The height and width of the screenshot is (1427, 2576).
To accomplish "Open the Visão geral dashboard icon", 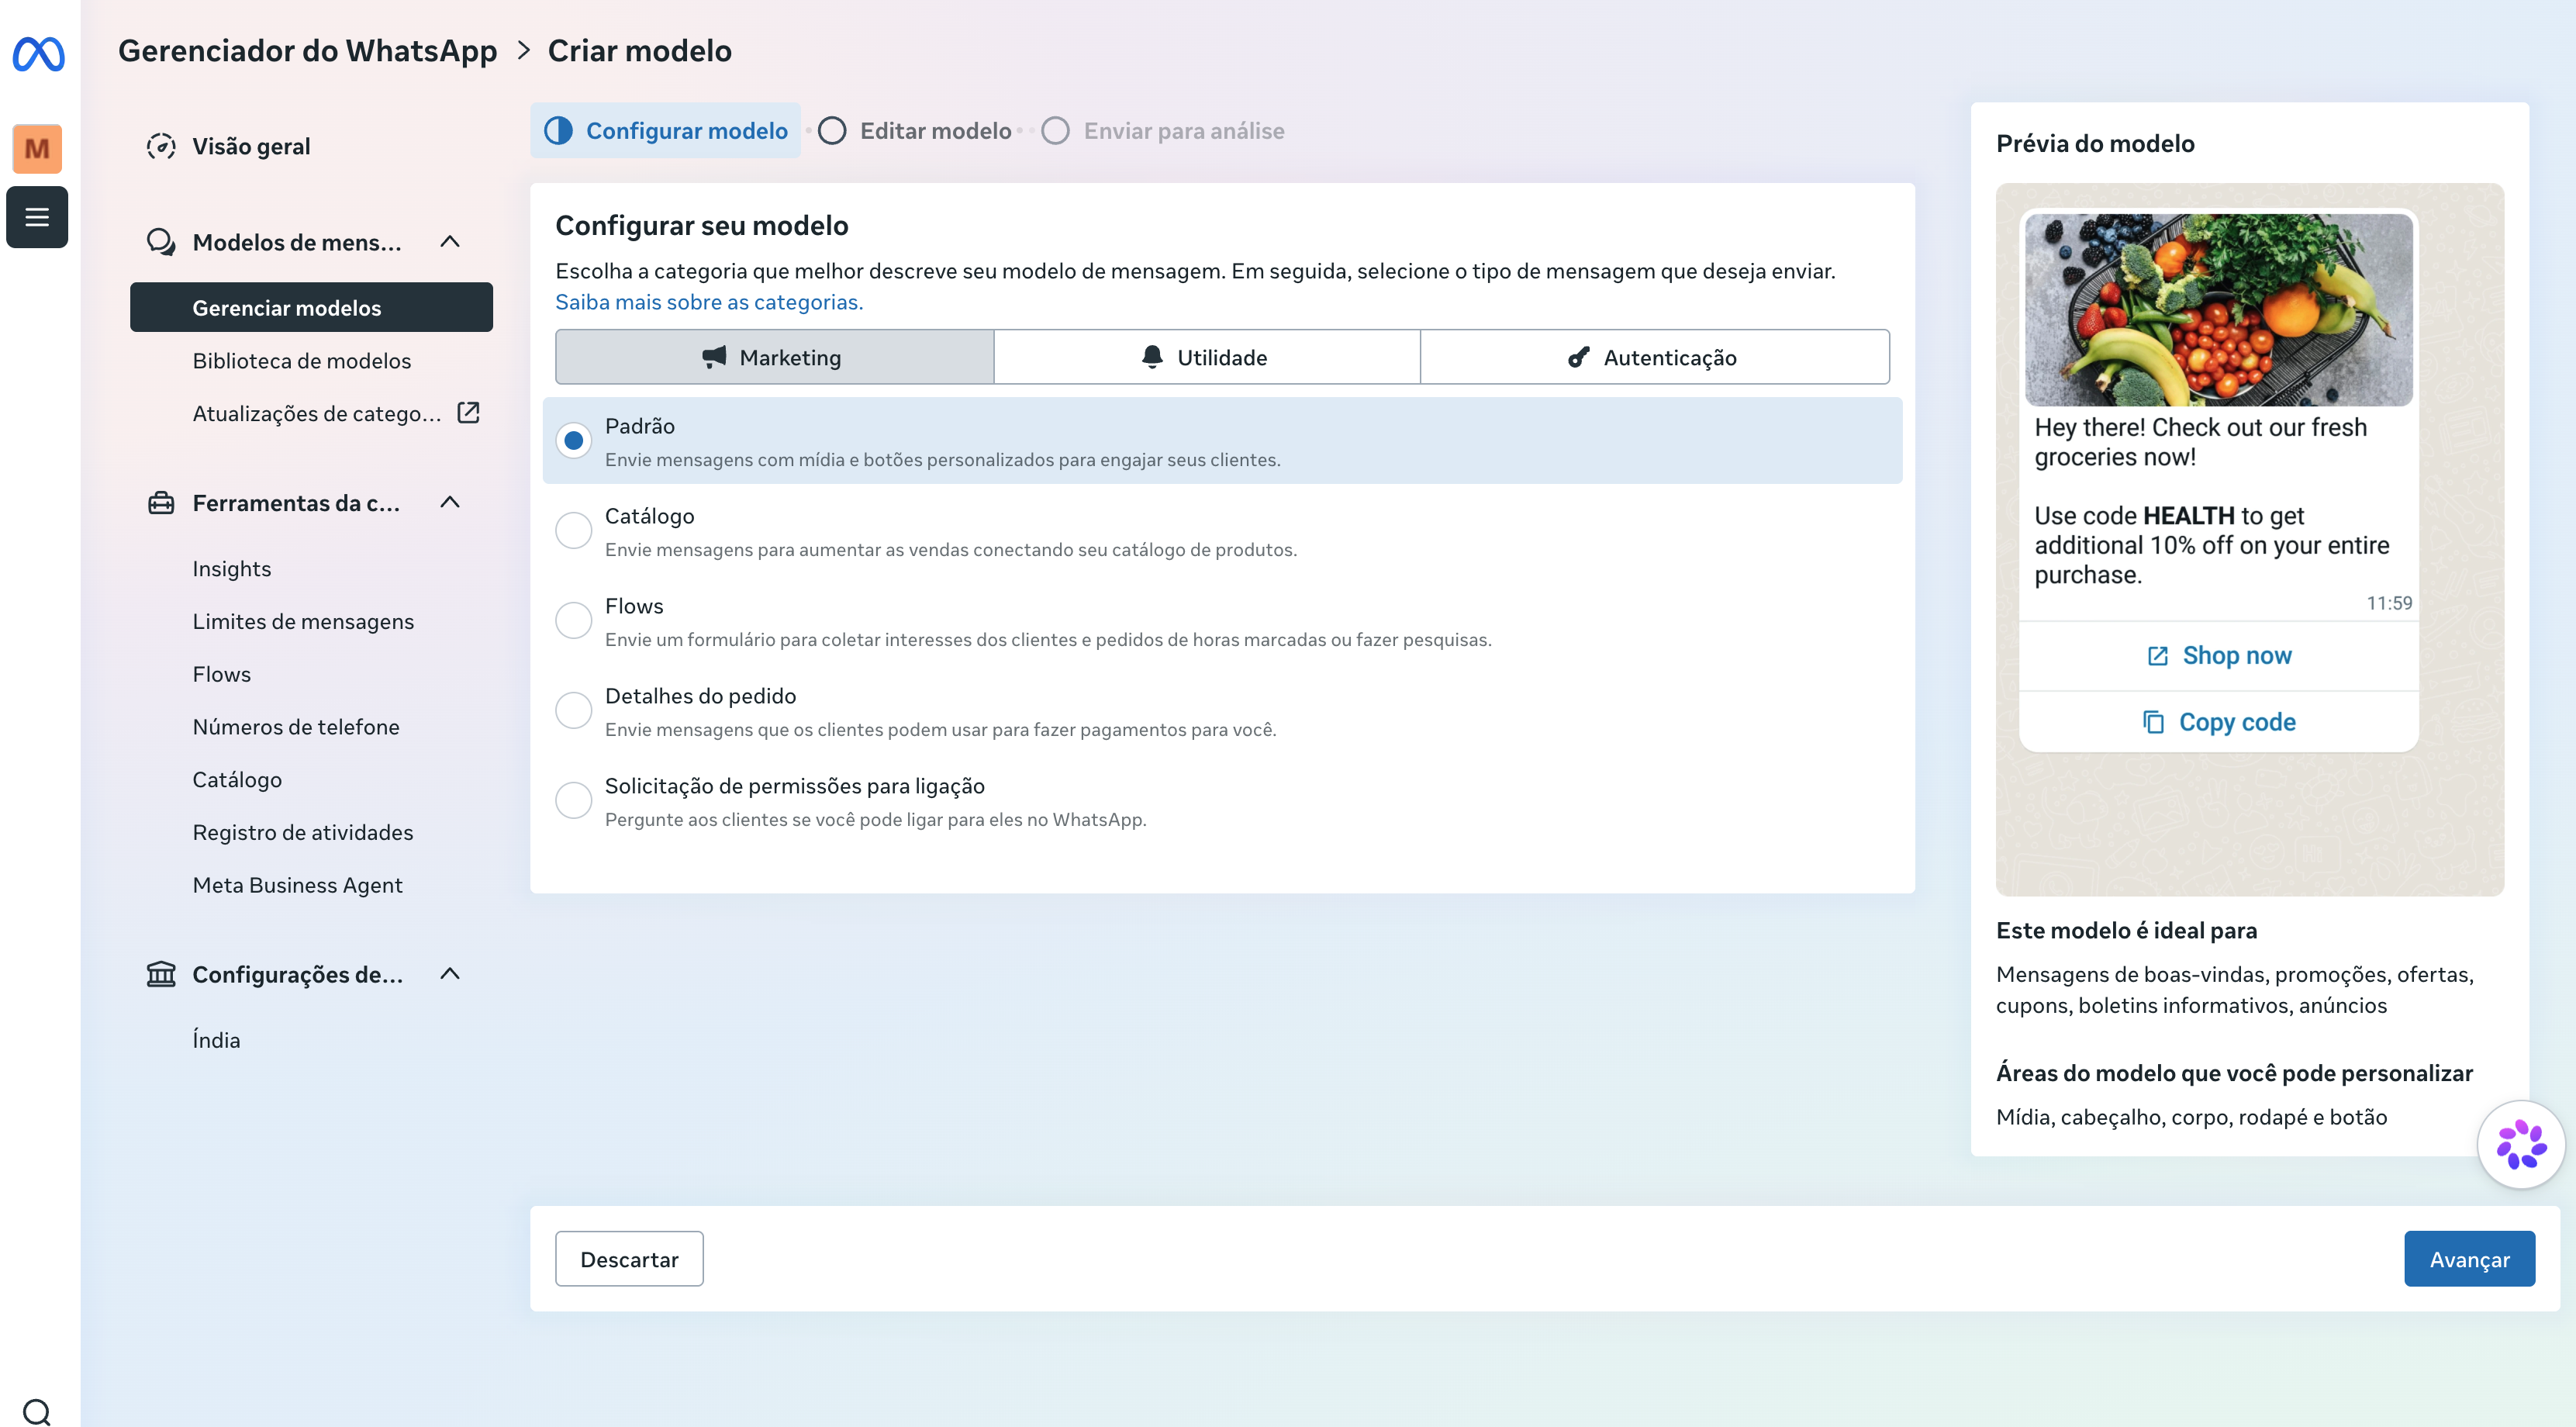I will click(161, 146).
